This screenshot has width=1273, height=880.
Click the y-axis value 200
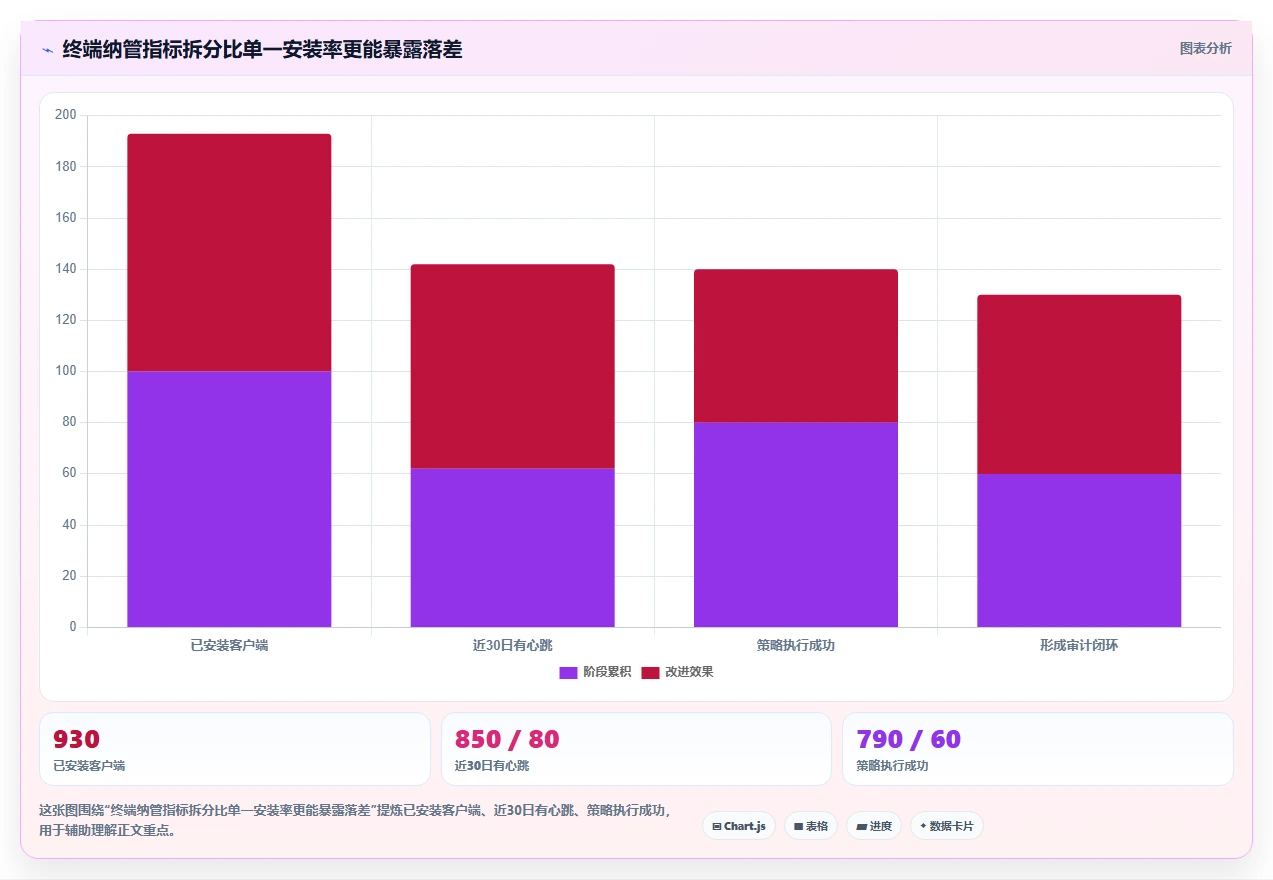point(66,115)
